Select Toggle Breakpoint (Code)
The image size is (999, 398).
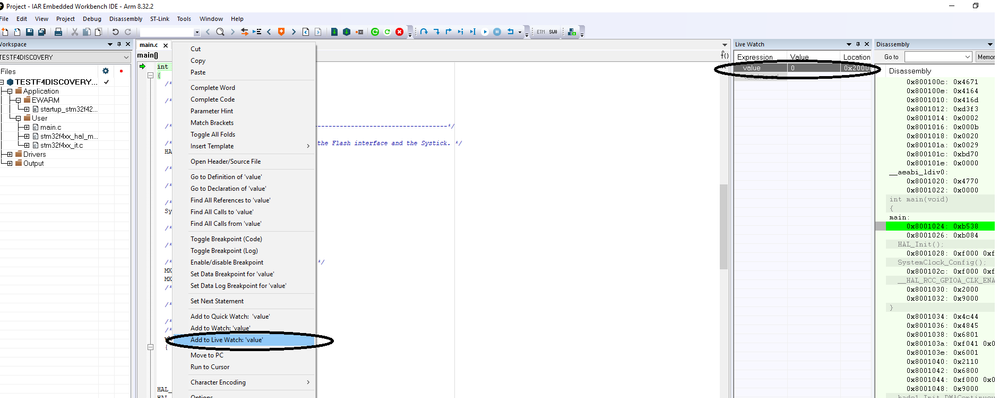pos(245,239)
